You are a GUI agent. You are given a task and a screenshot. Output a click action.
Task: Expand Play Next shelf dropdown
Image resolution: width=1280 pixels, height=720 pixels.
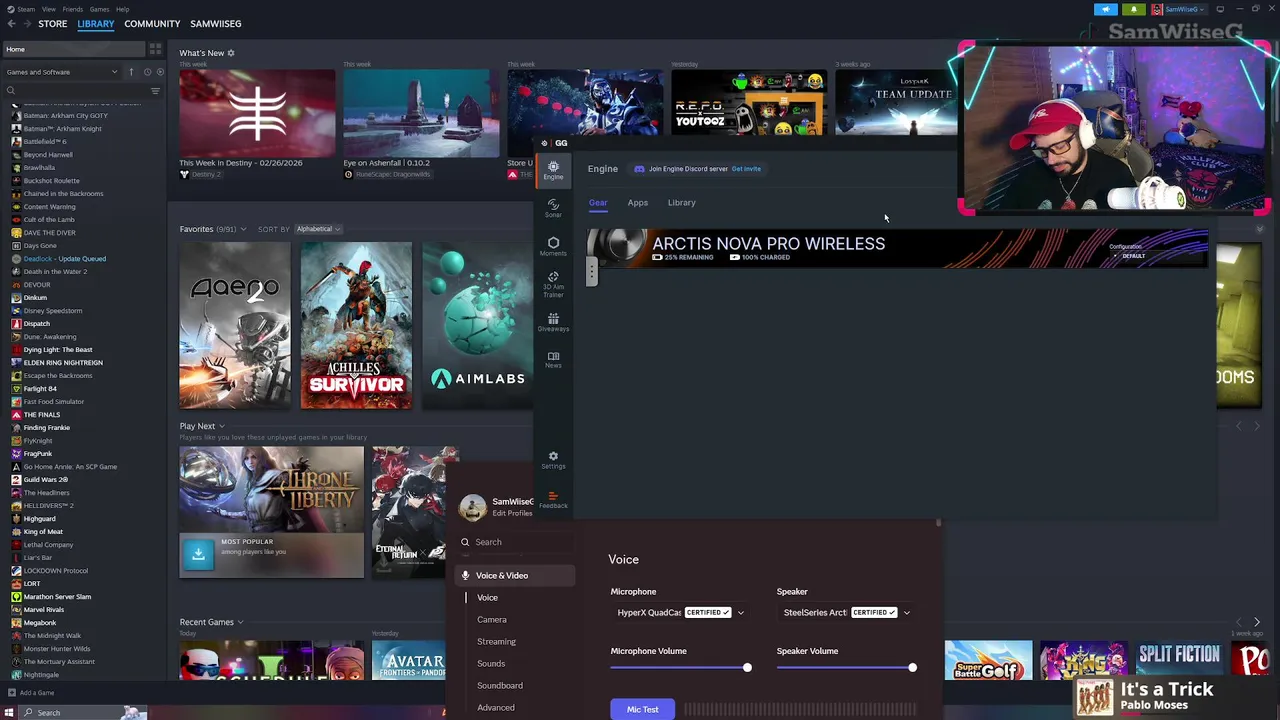point(221,426)
